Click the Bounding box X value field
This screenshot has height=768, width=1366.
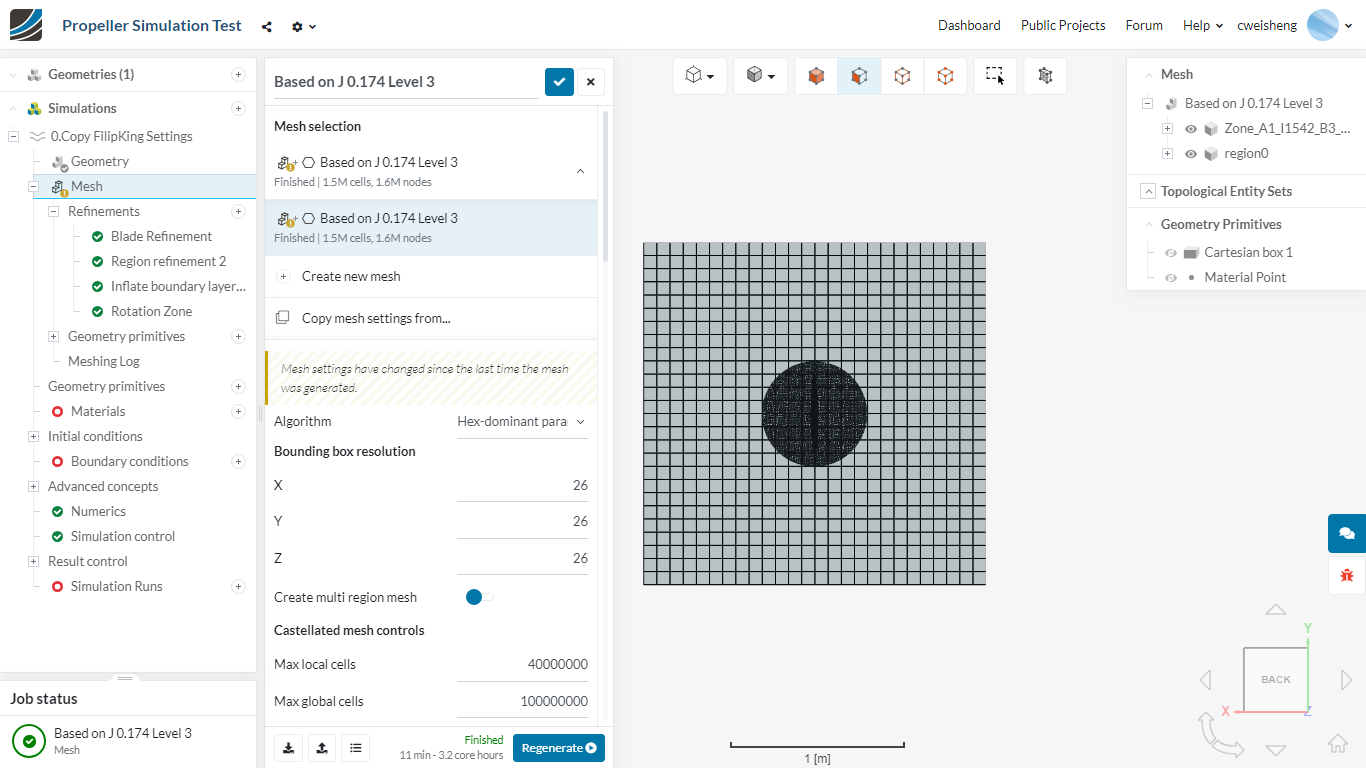coord(522,486)
